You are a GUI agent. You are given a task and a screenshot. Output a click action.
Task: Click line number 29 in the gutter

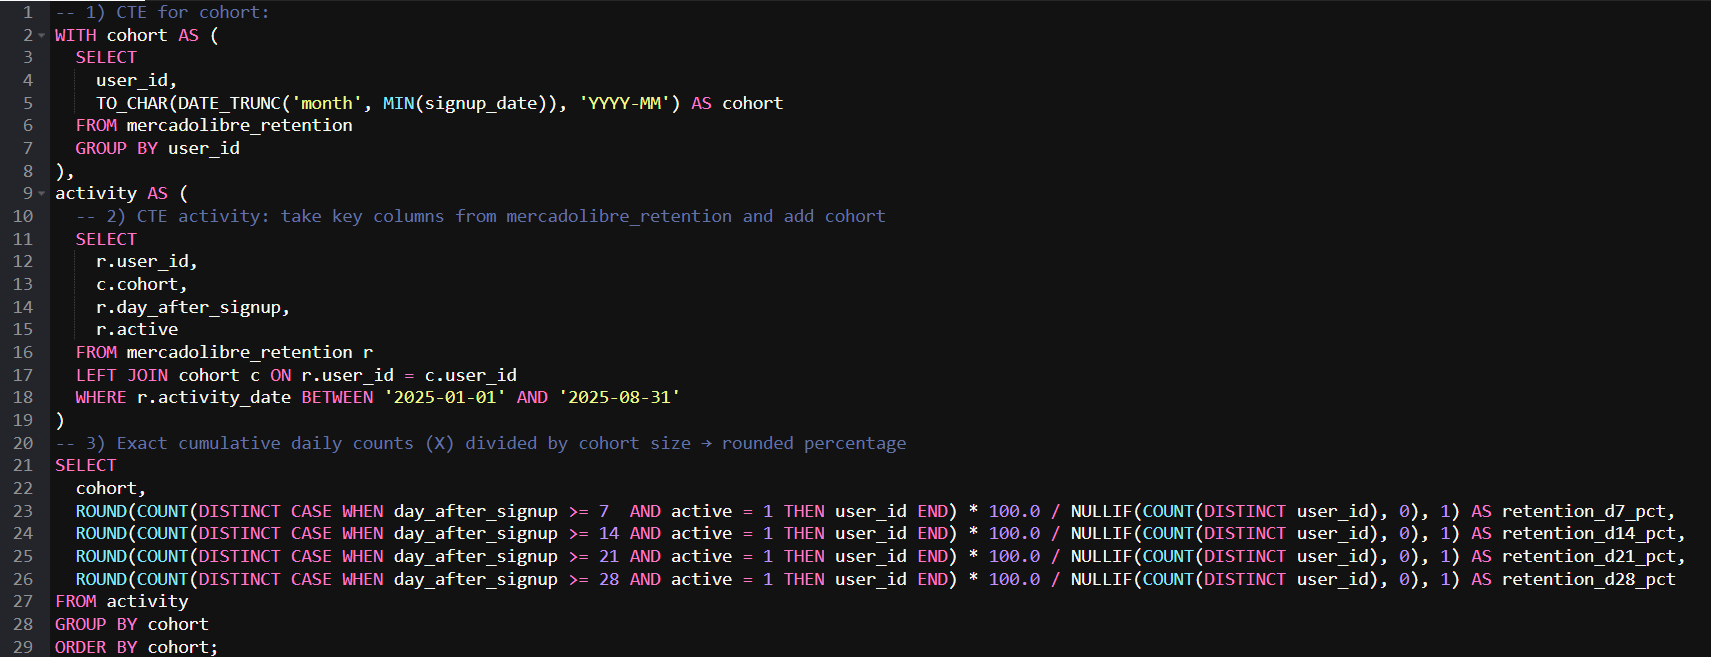point(23,647)
